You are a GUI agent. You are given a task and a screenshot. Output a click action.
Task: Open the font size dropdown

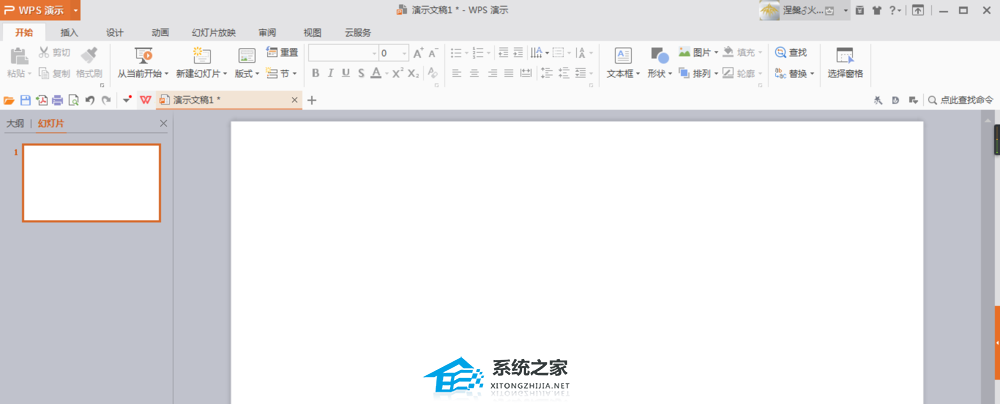point(404,53)
